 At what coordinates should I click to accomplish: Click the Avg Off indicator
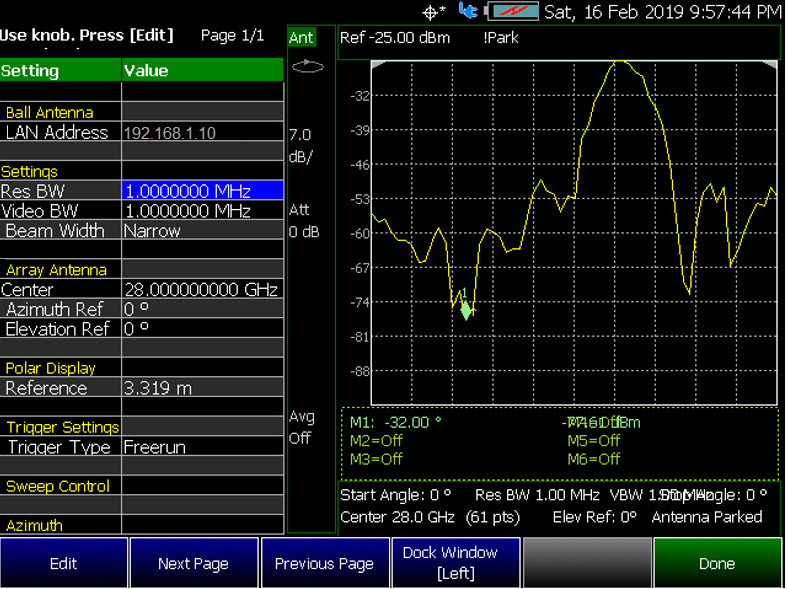(302, 427)
